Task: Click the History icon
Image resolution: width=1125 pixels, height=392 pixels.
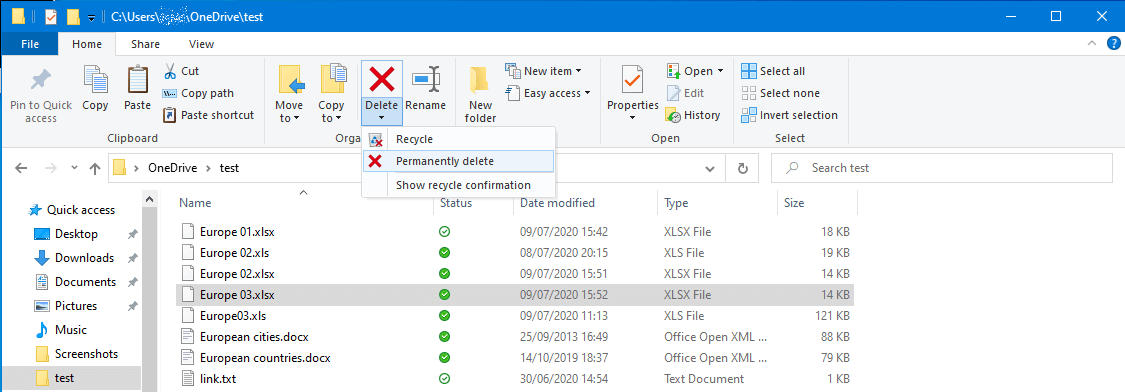Action: click(x=673, y=115)
